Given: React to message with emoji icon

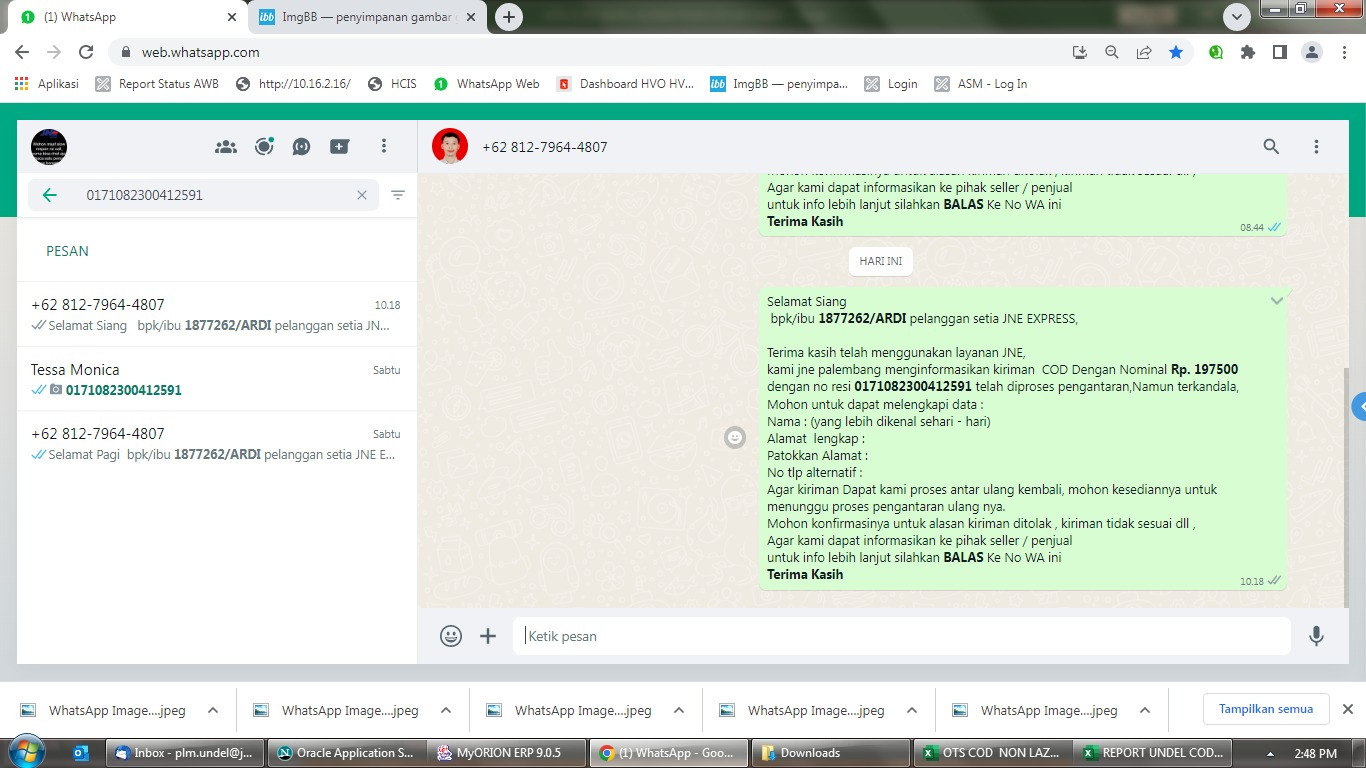Looking at the screenshot, I should tap(735, 437).
